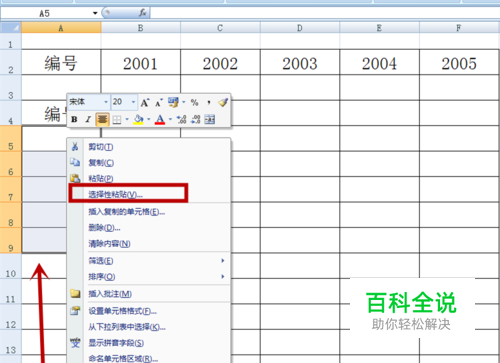The width and height of the screenshot is (500, 363).
Task: Choose 插入批注(M) from context menu
Action: pos(149,294)
